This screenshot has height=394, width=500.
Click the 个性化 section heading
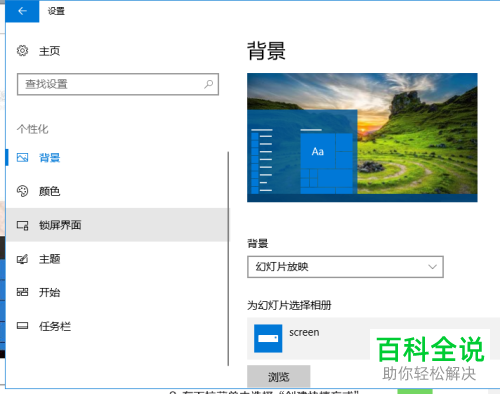33,129
